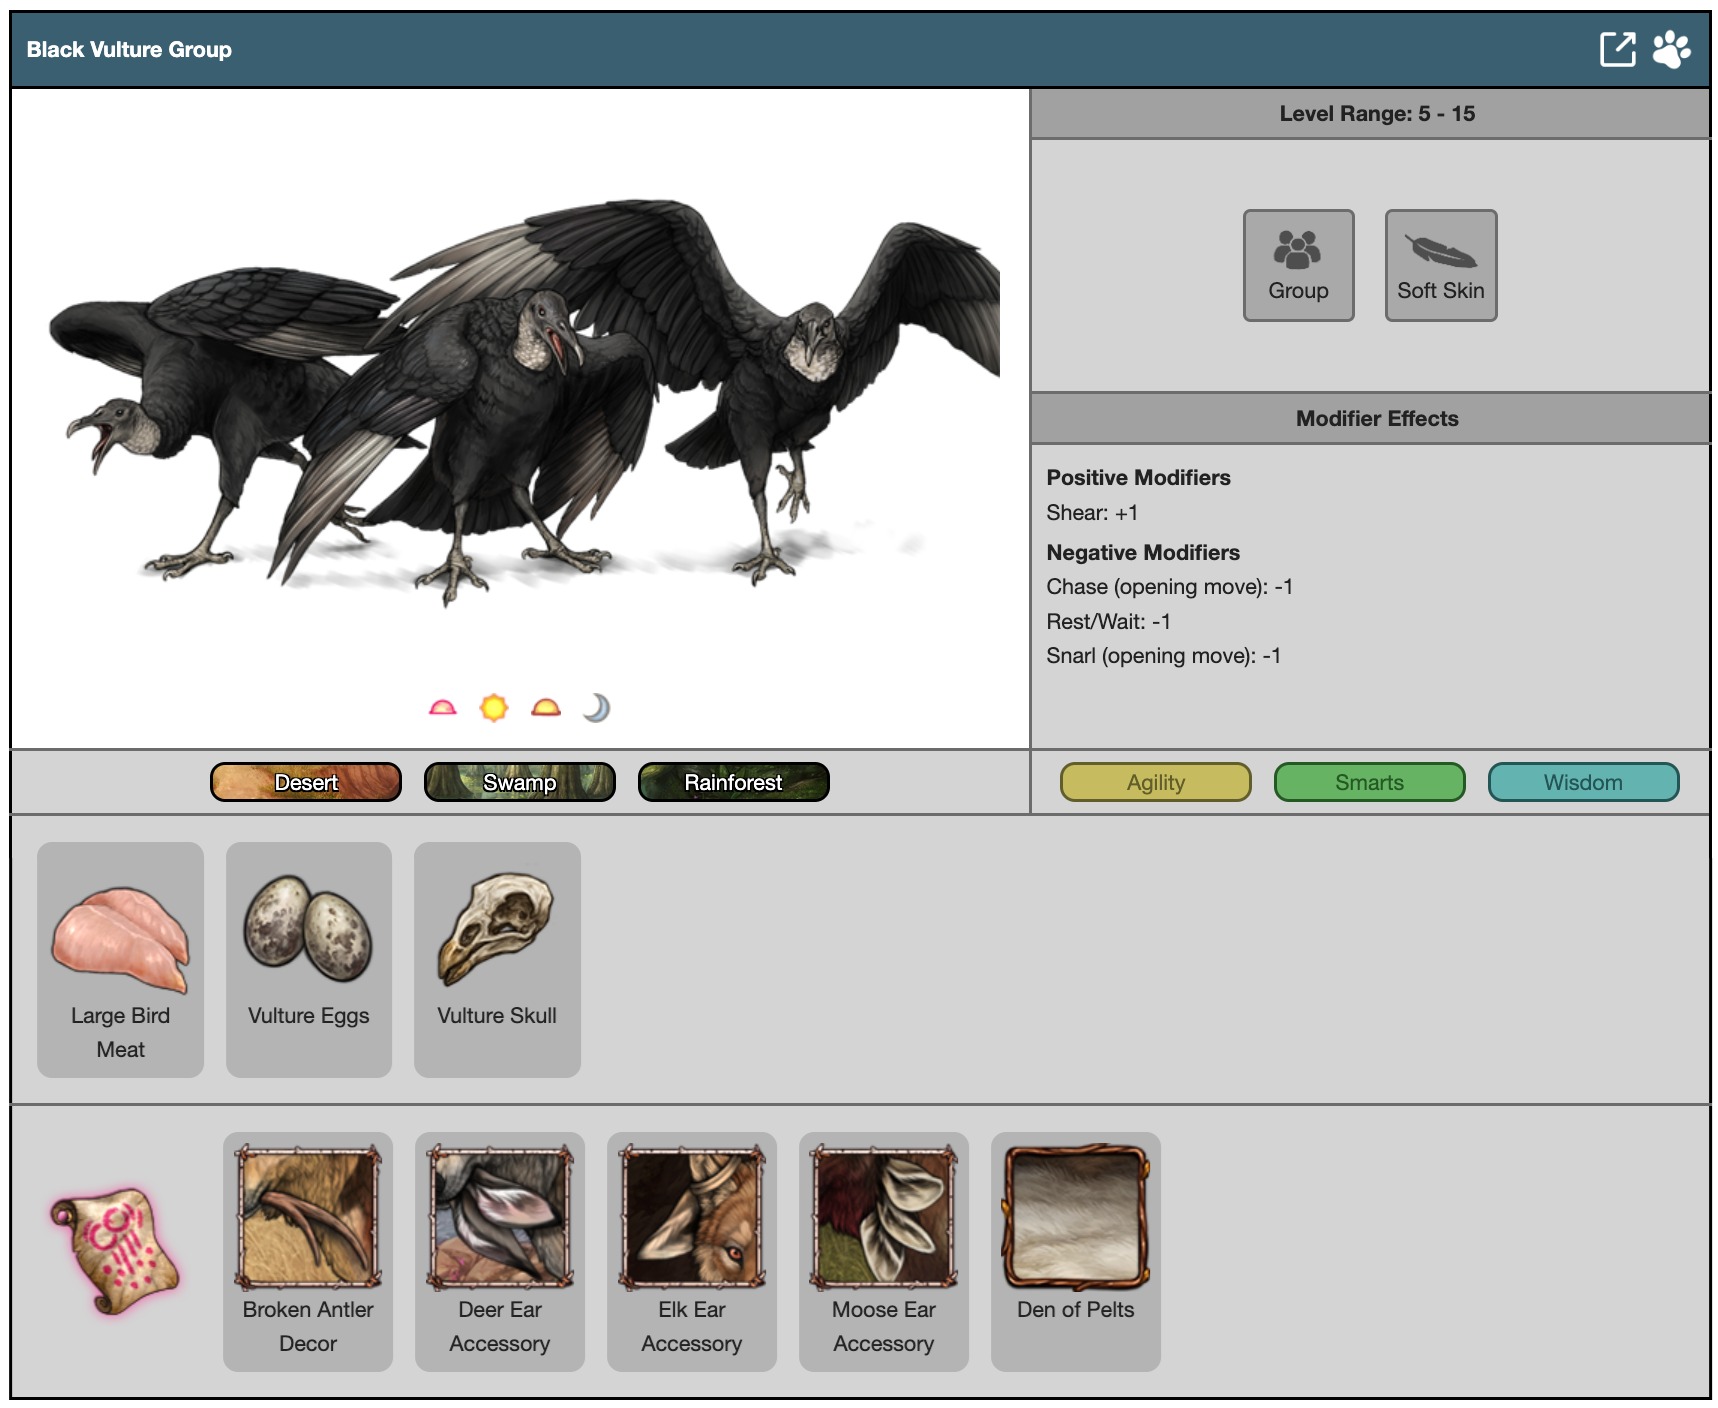View the Broken Antler Decor thumbnail
Viewport: 1718px width, 1408px height.
(x=308, y=1217)
